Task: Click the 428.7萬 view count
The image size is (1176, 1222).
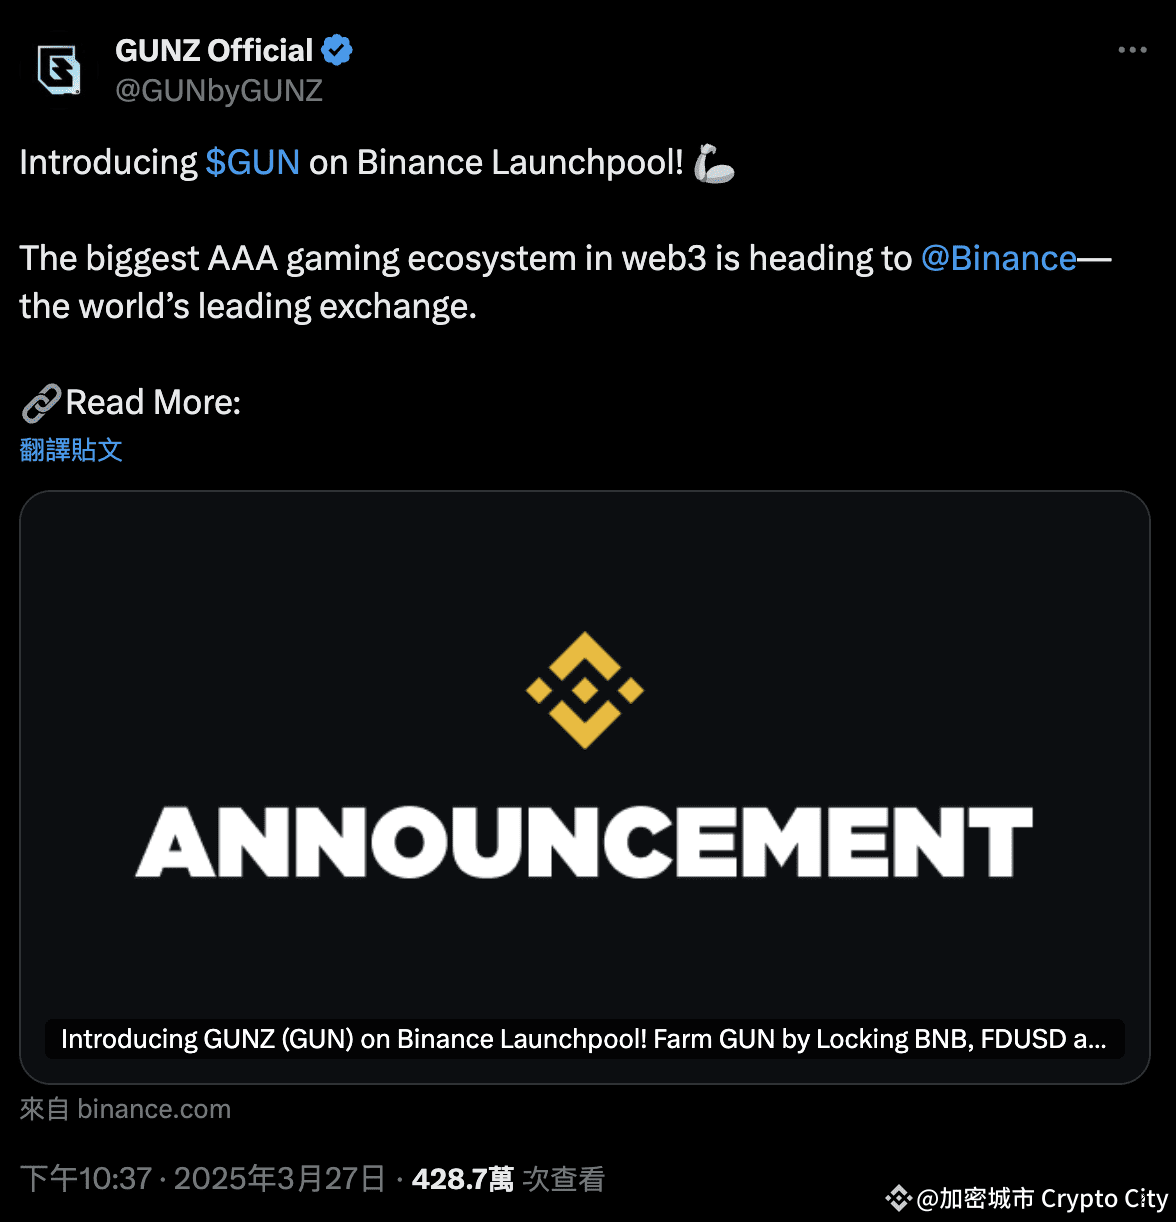Action: [x=461, y=1178]
